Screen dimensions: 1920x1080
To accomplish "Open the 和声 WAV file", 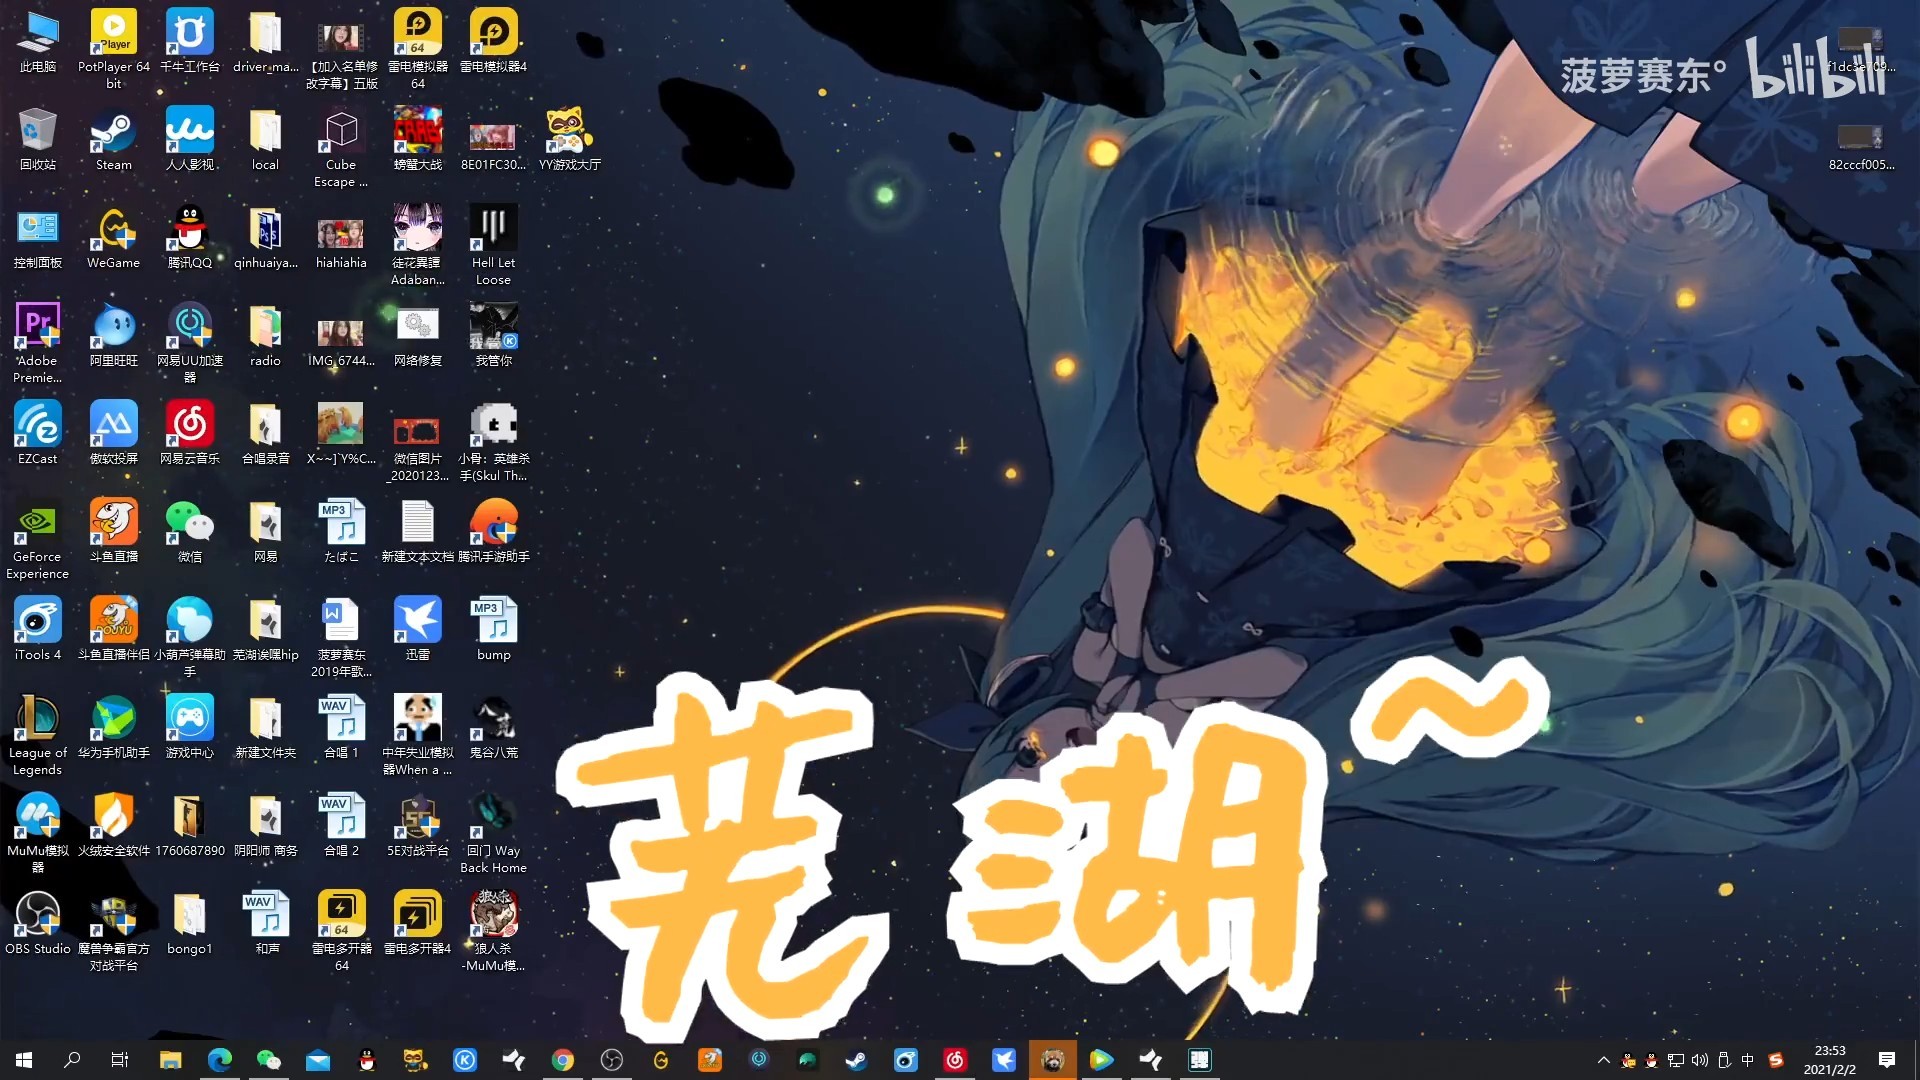I will (x=266, y=922).
